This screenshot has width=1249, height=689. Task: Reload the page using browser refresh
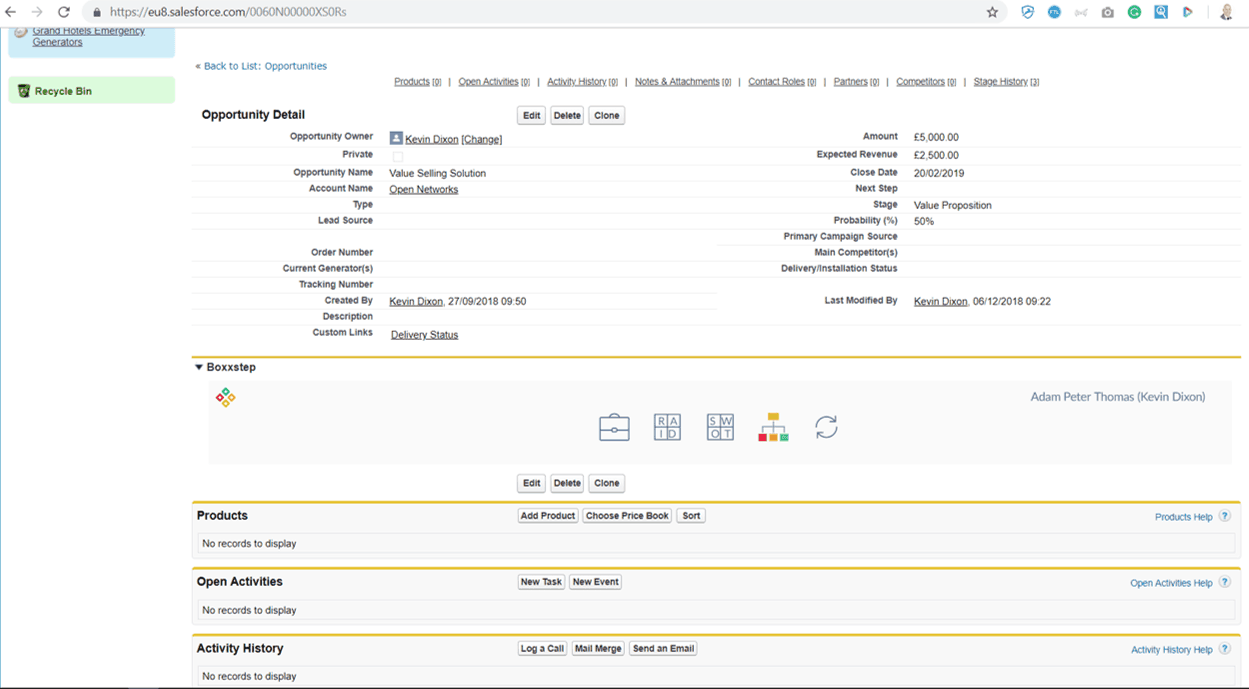coord(64,12)
